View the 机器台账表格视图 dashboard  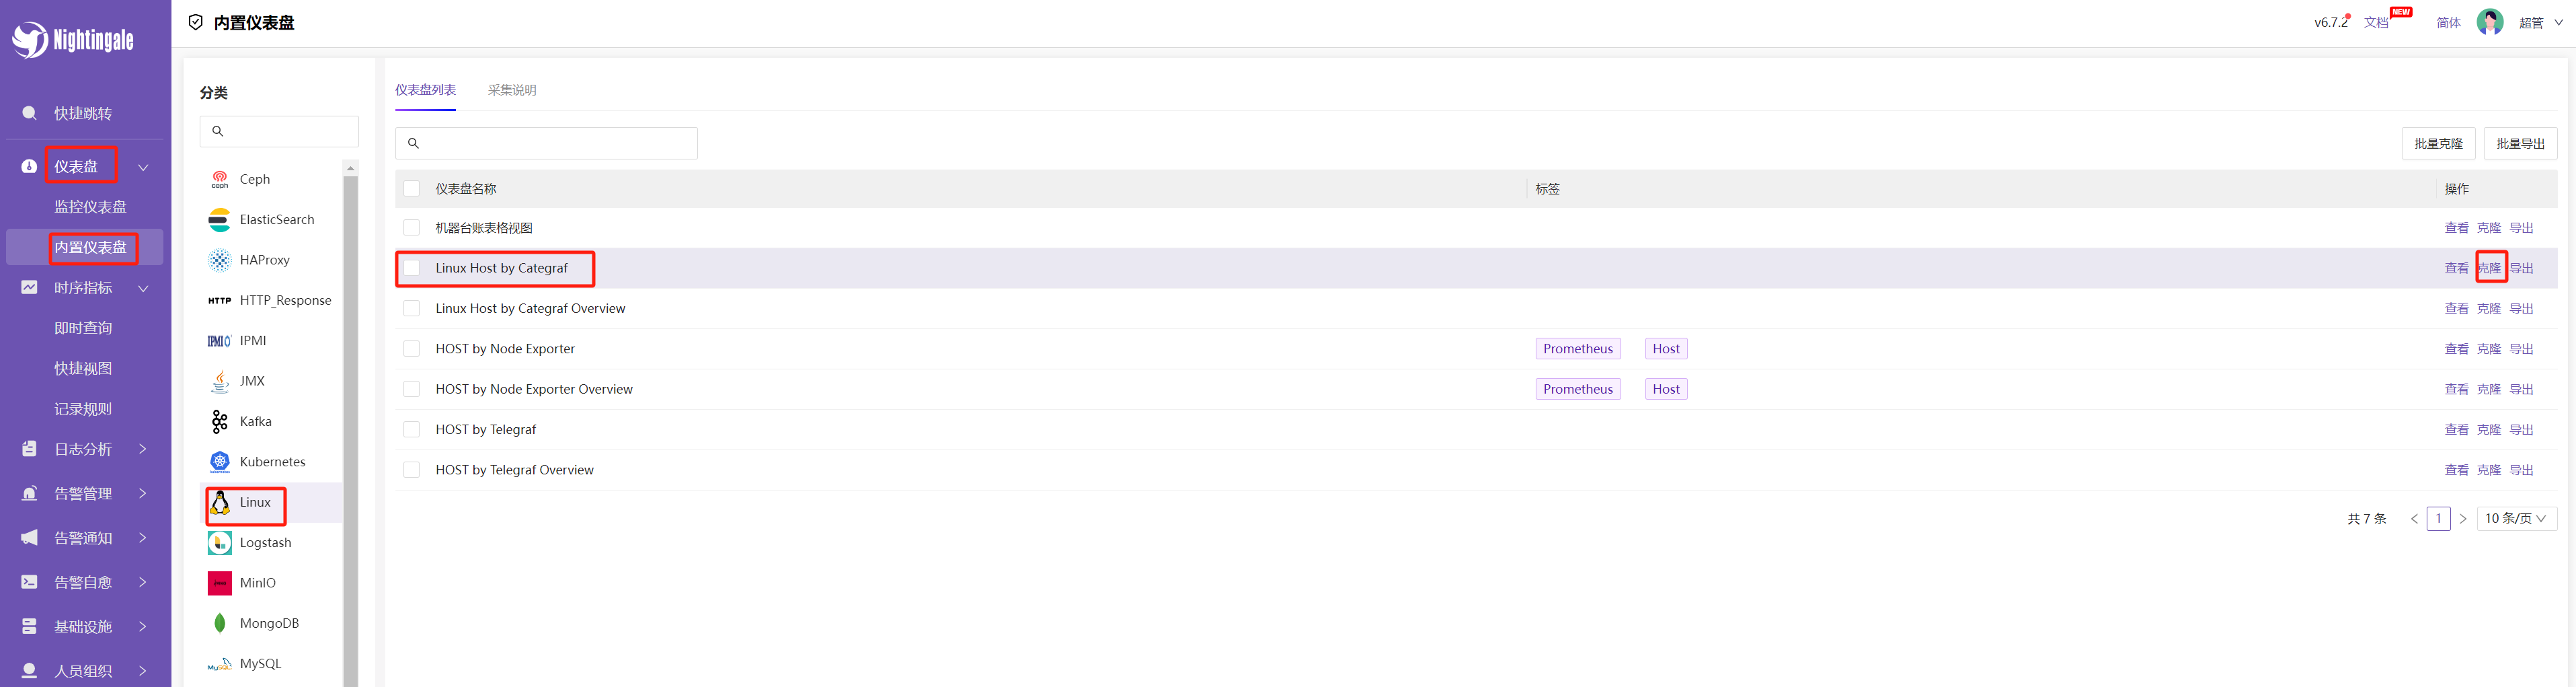2456,228
